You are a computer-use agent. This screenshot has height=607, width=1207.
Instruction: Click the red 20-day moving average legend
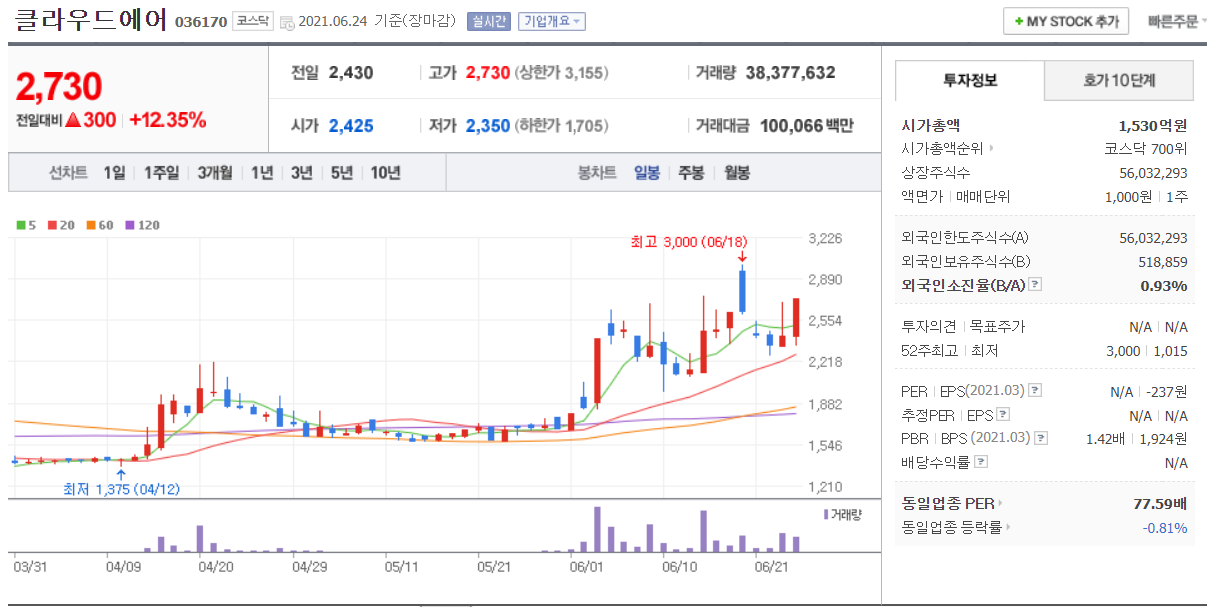[x=63, y=225]
